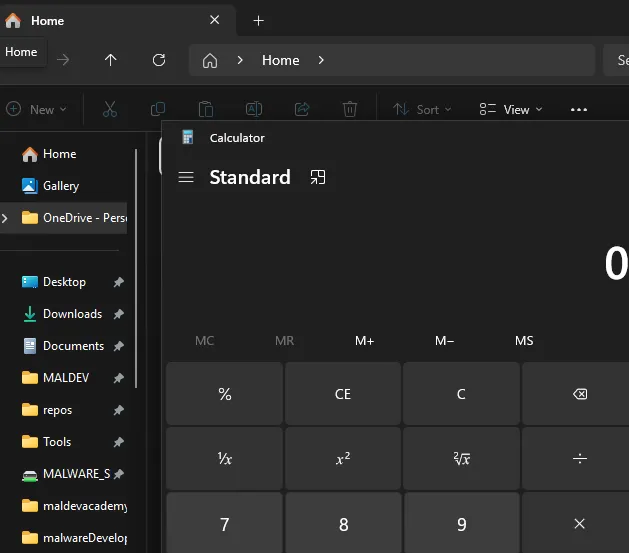Screen dimensions: 629x553
Task: Click the See more ellipsis in File Explorer
Action: click(579, 109)
